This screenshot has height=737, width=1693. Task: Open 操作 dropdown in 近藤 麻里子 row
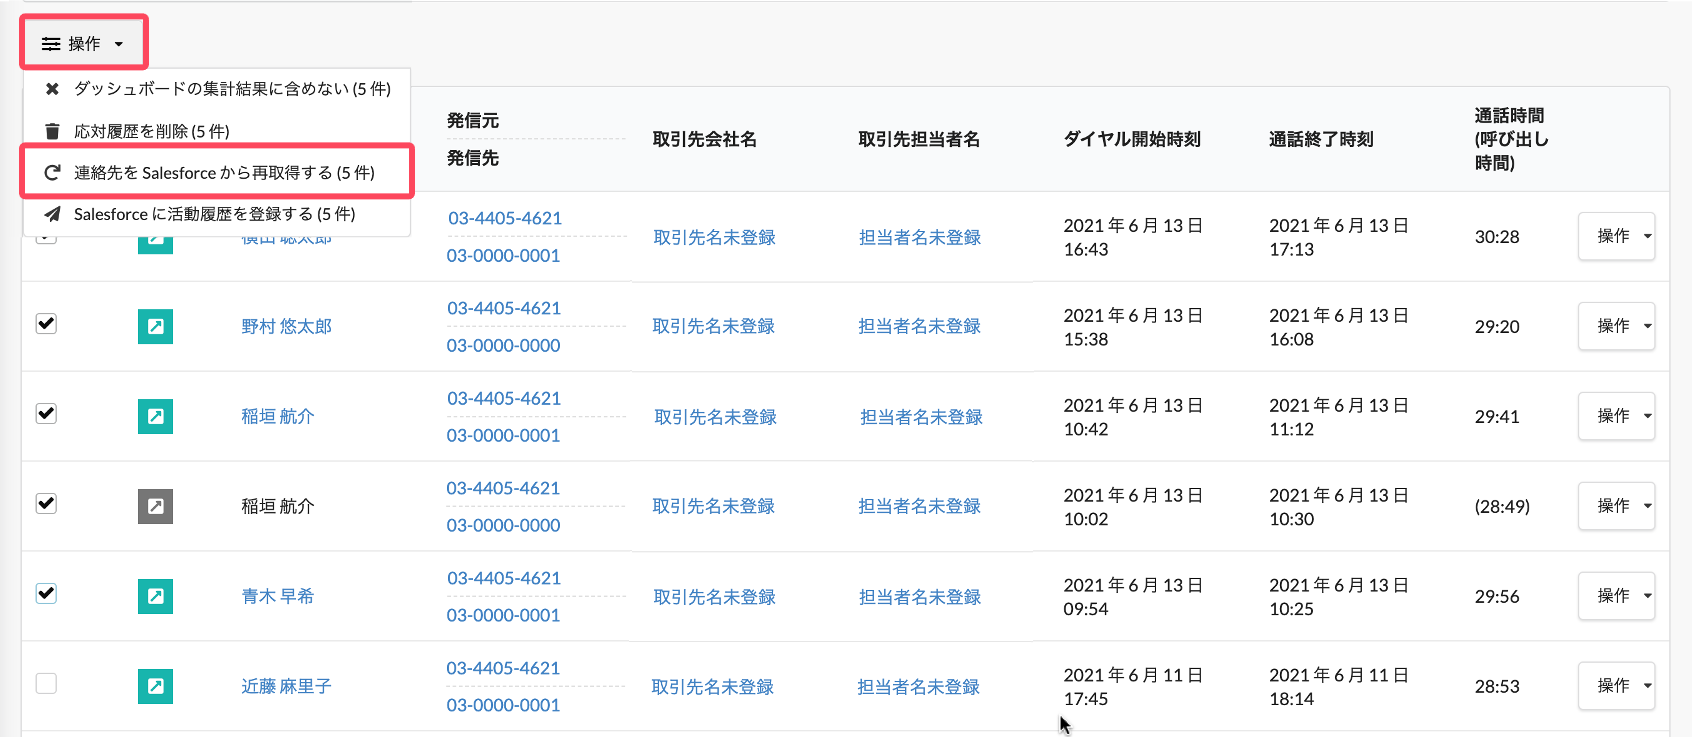[1616, 686]
